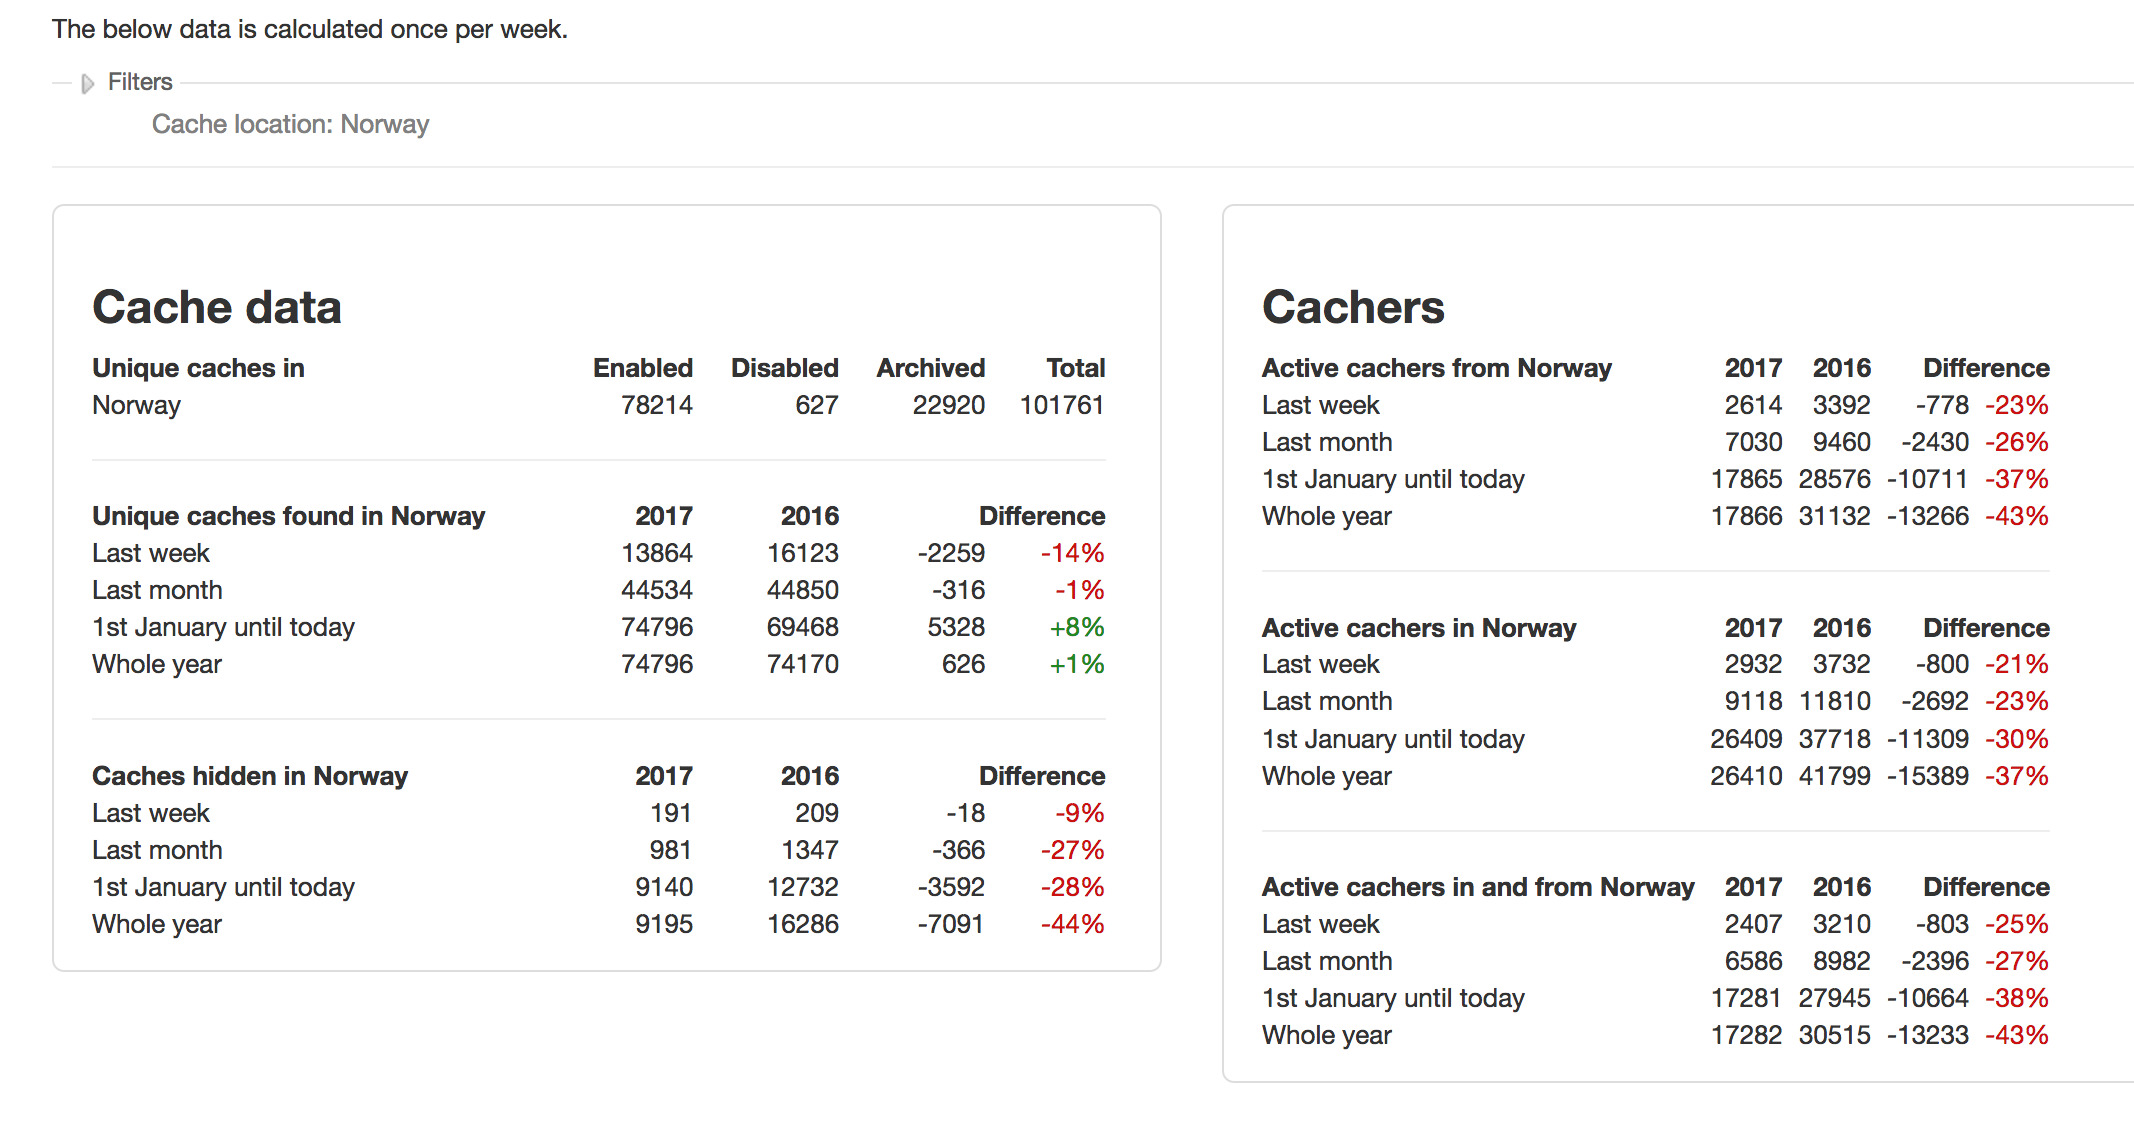Click Active cachers from Norway header
This screenshot has height=1130, width=2134.
(1436, 368)
